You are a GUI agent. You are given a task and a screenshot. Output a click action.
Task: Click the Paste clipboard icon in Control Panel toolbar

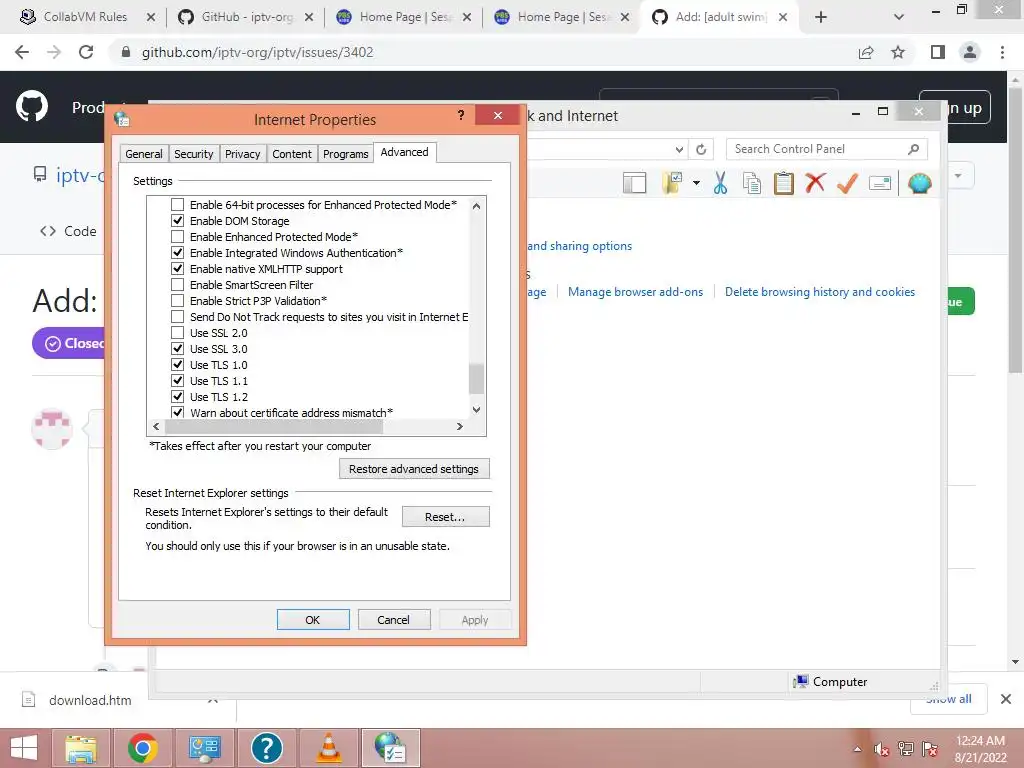pyautogui.click(x=784, y=184)
